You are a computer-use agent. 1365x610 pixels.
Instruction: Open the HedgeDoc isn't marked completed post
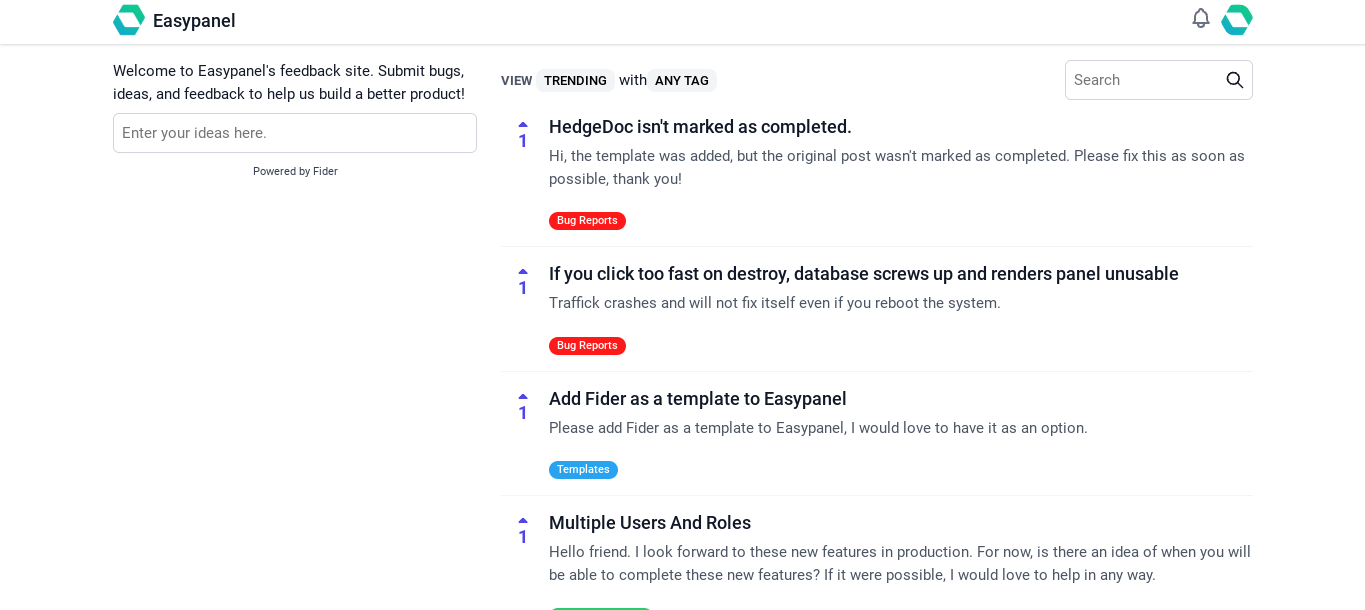click(x=700, y=127)
